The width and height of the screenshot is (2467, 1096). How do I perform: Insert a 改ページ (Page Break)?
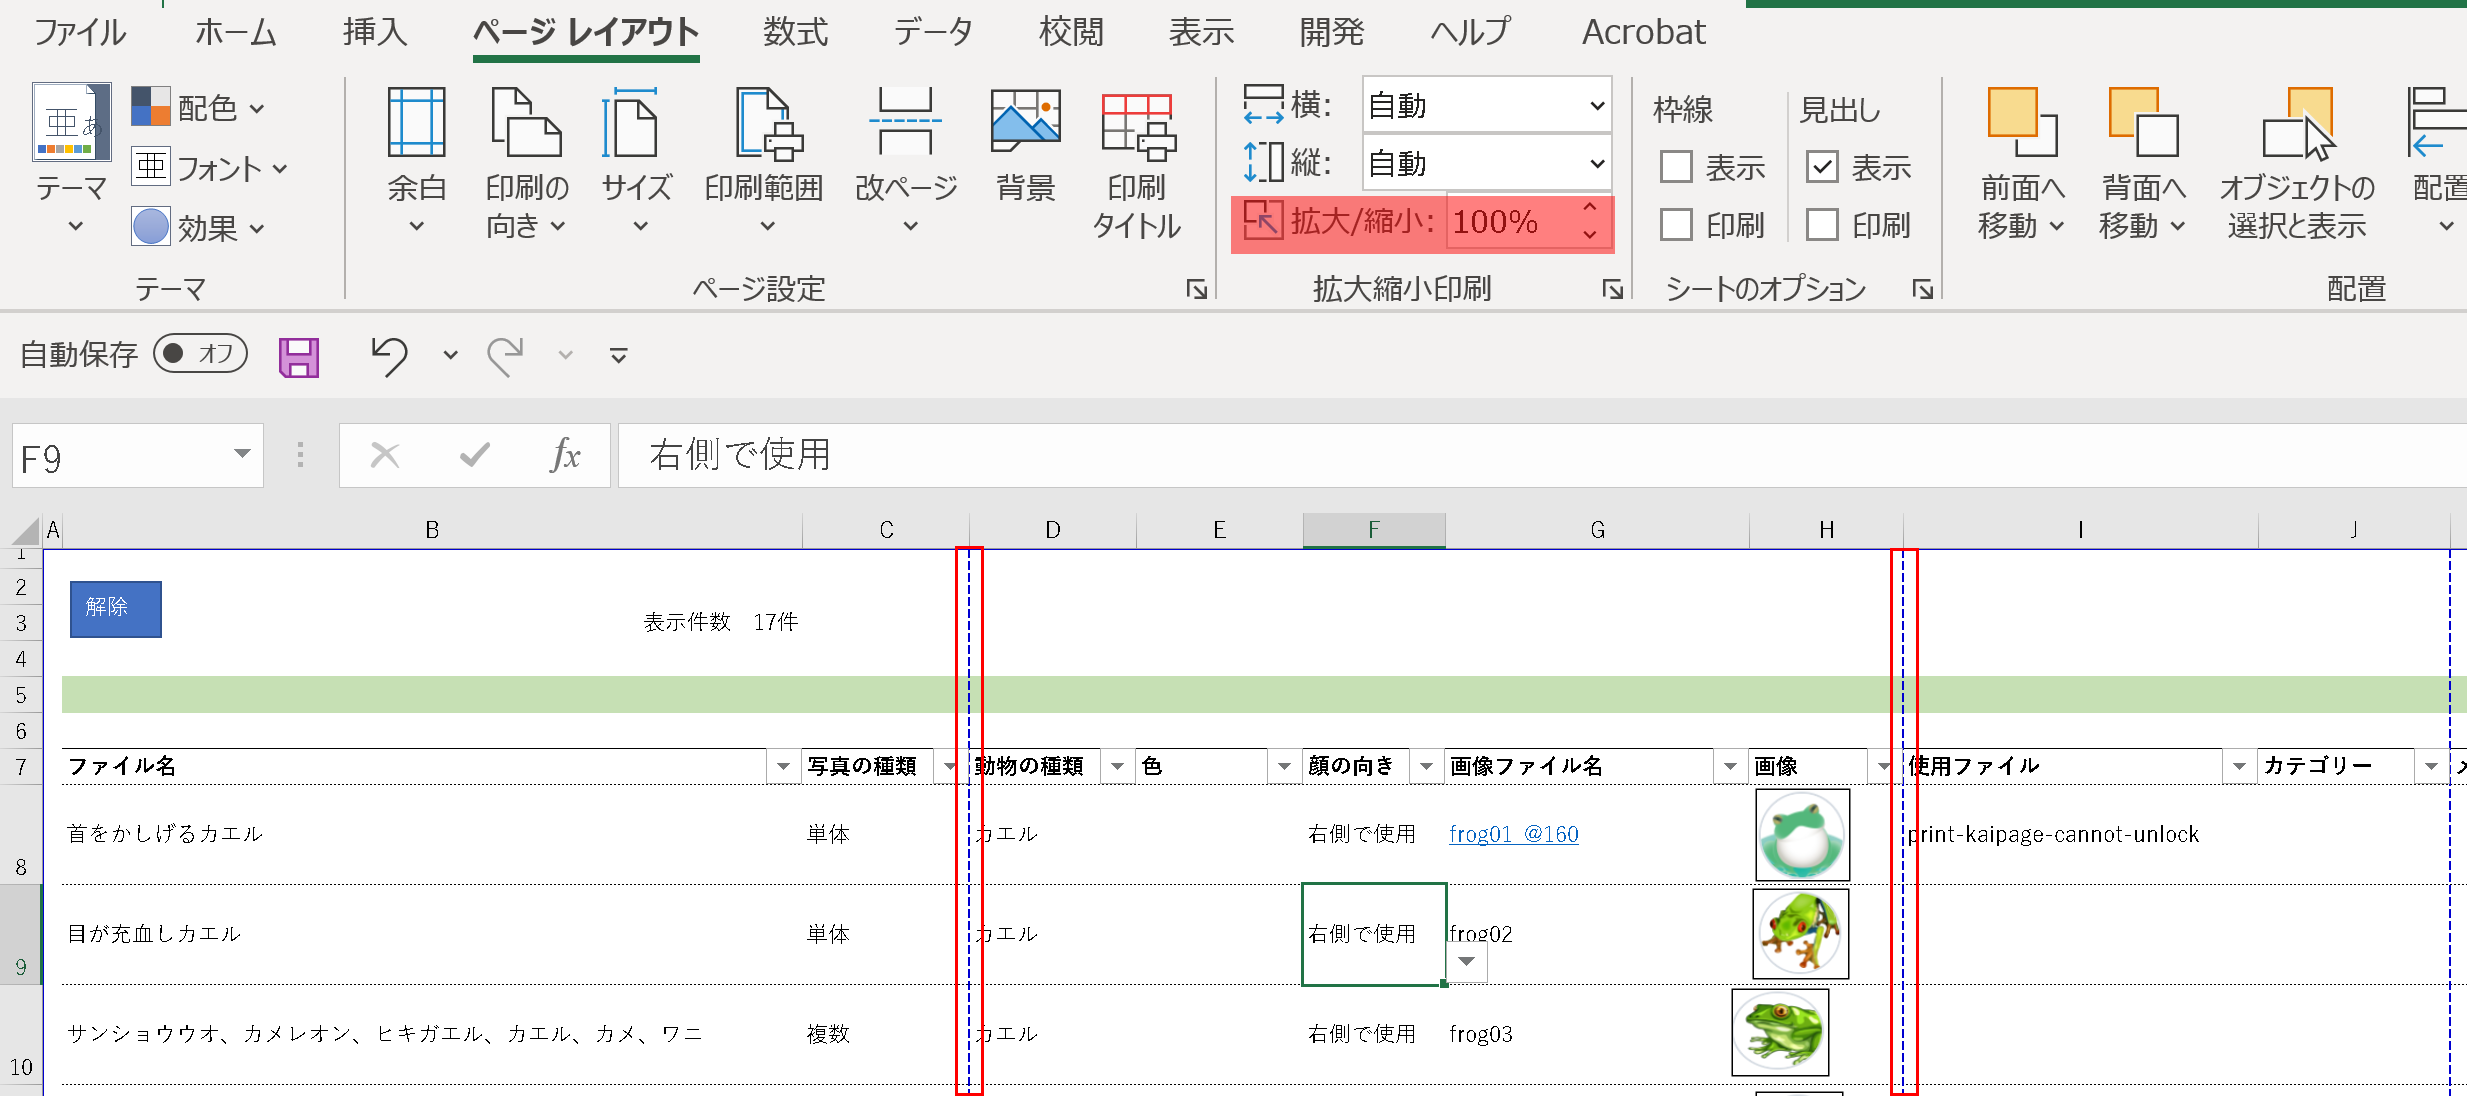pyautogui.click(x=904, y=160)
